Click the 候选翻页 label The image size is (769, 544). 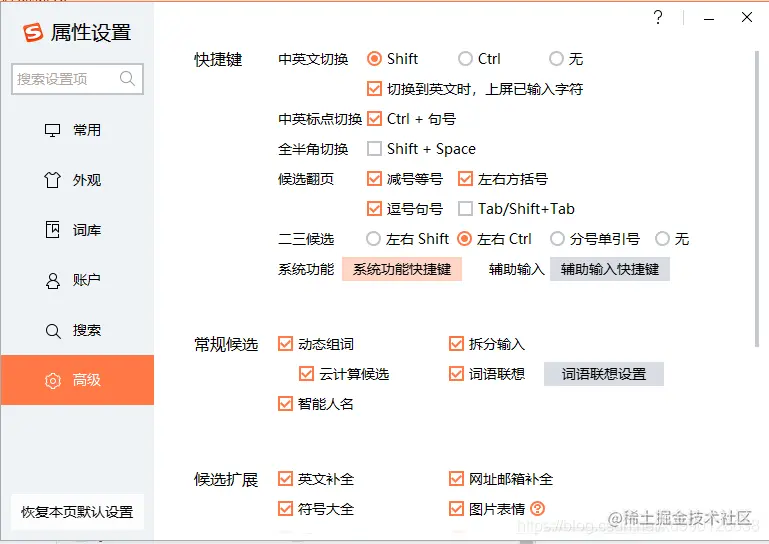coord(306,179)
